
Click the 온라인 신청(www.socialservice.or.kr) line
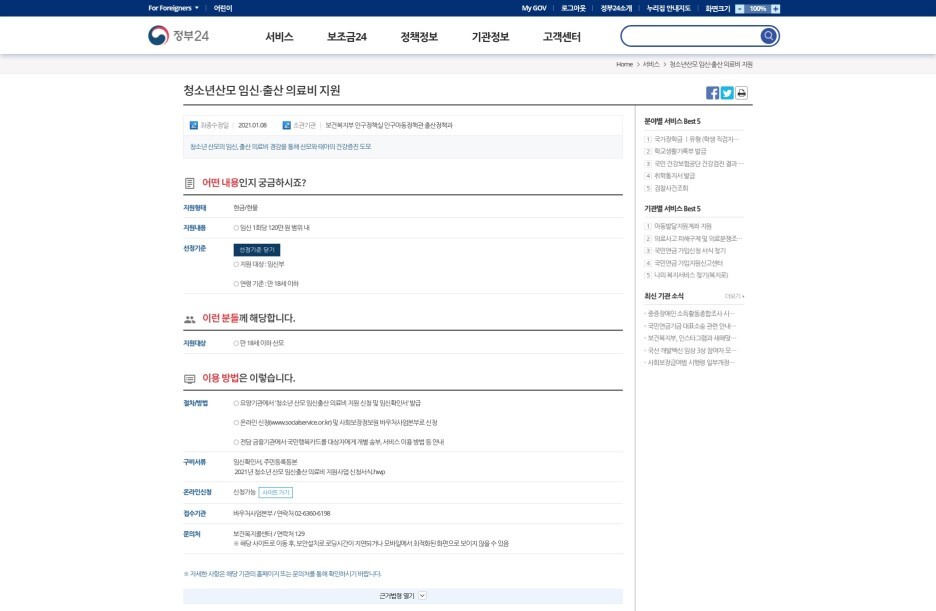click(x=335, y=422)
